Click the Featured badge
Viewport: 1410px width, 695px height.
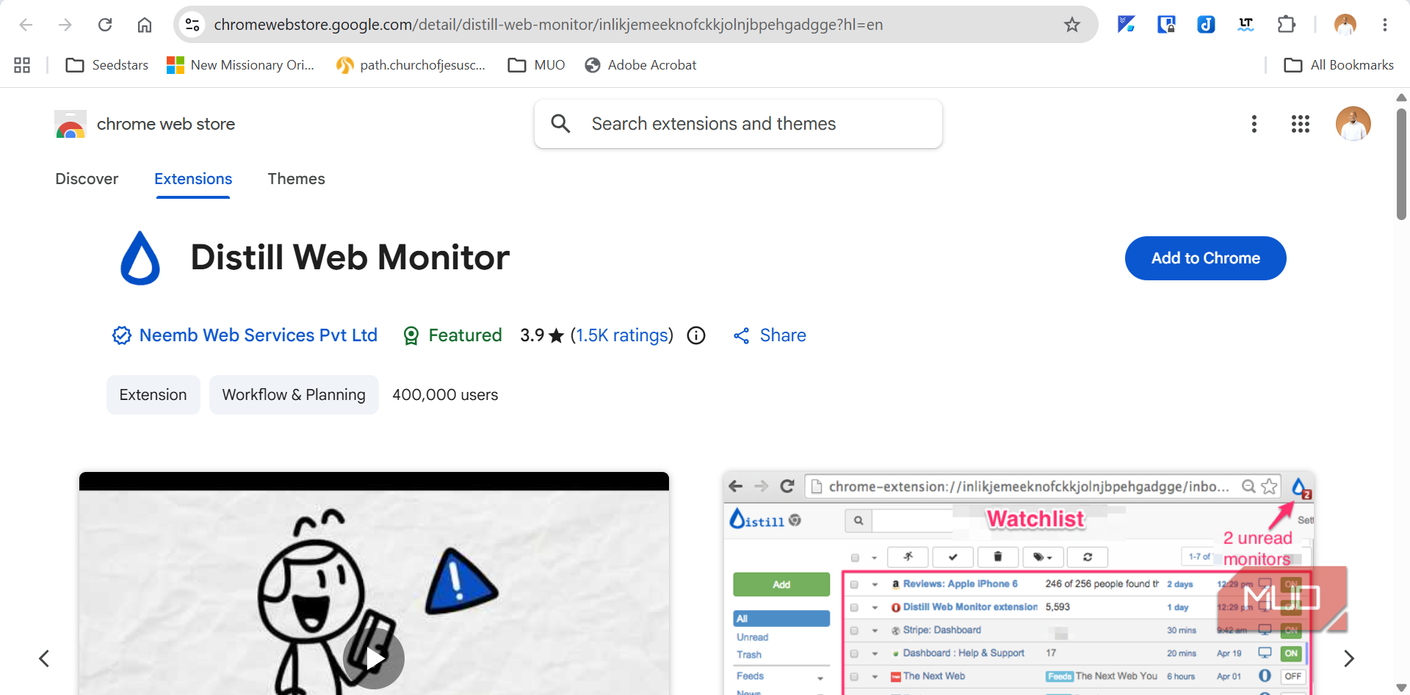(x=452, y=336)
